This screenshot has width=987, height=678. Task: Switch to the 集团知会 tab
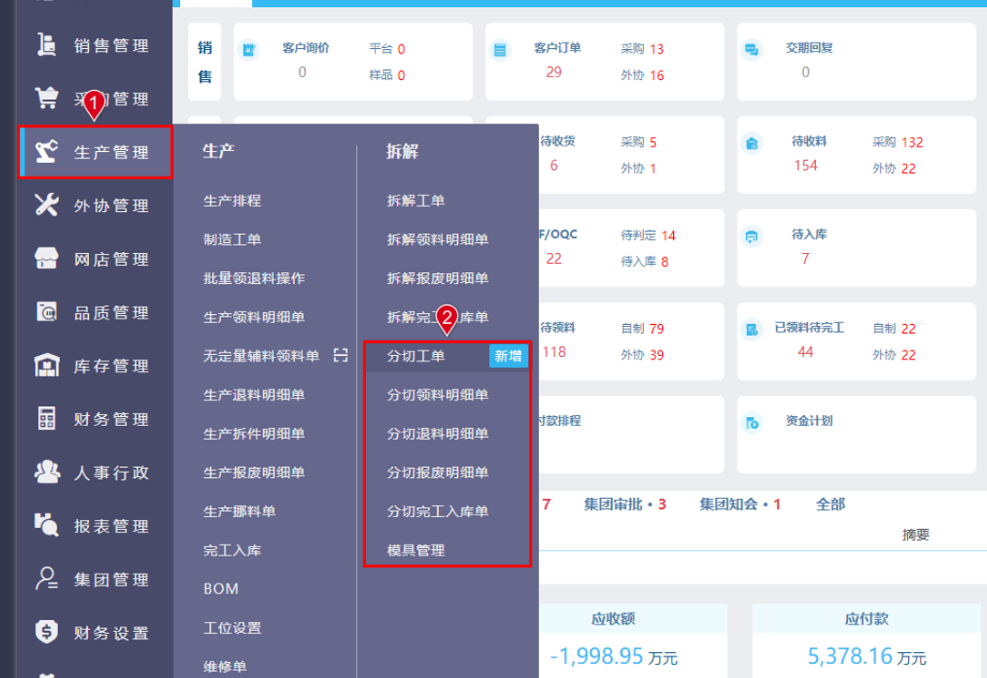(x=740, y=504)
